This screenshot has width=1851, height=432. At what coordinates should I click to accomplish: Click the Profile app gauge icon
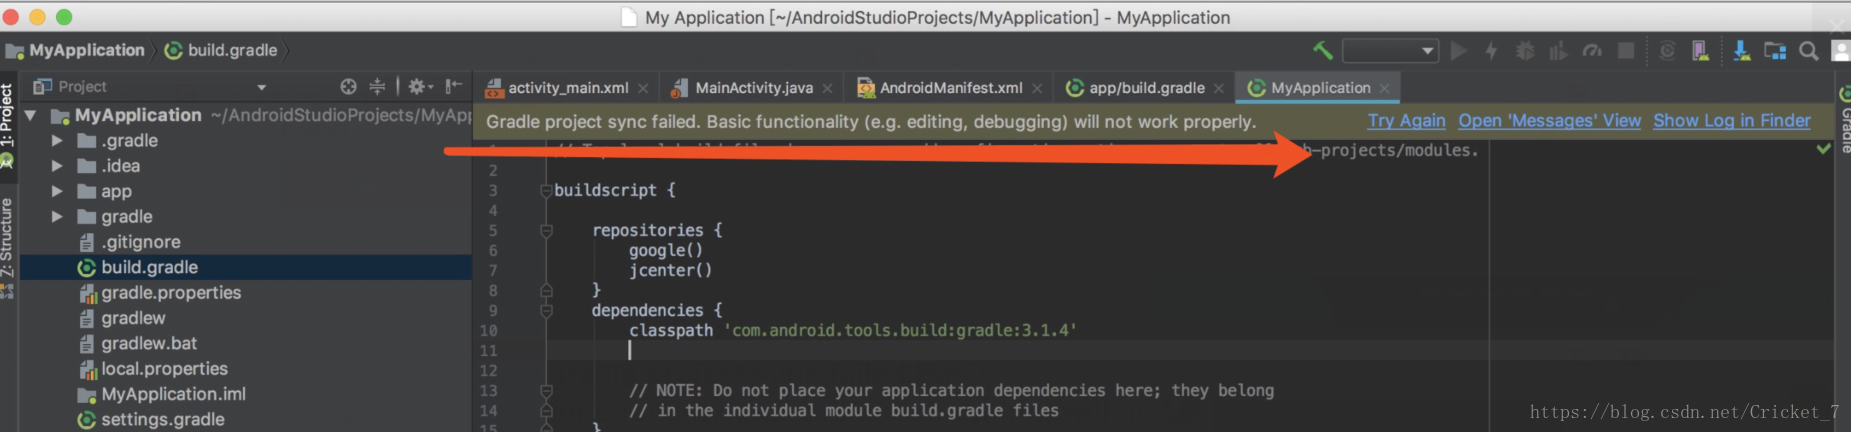(x=1592, y=50)
